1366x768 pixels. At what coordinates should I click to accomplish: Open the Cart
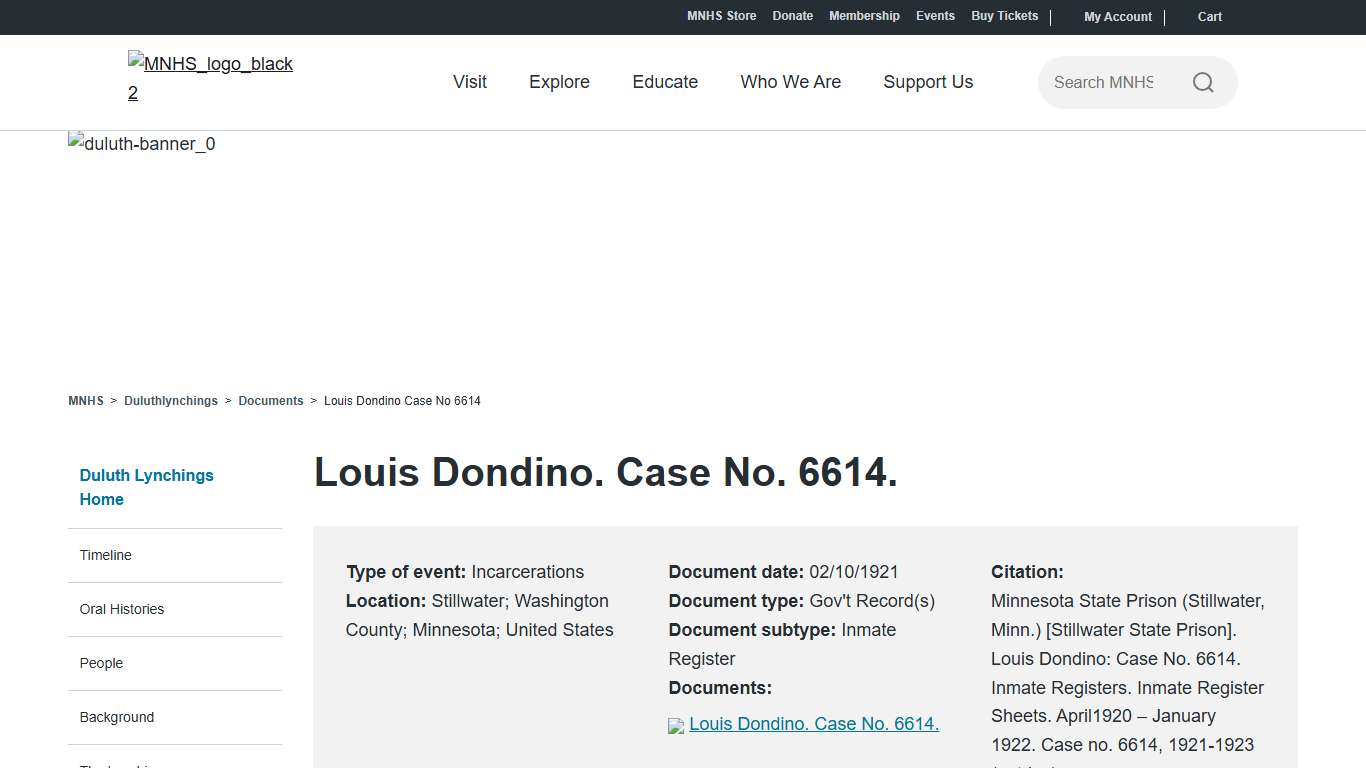(1209, 16)
